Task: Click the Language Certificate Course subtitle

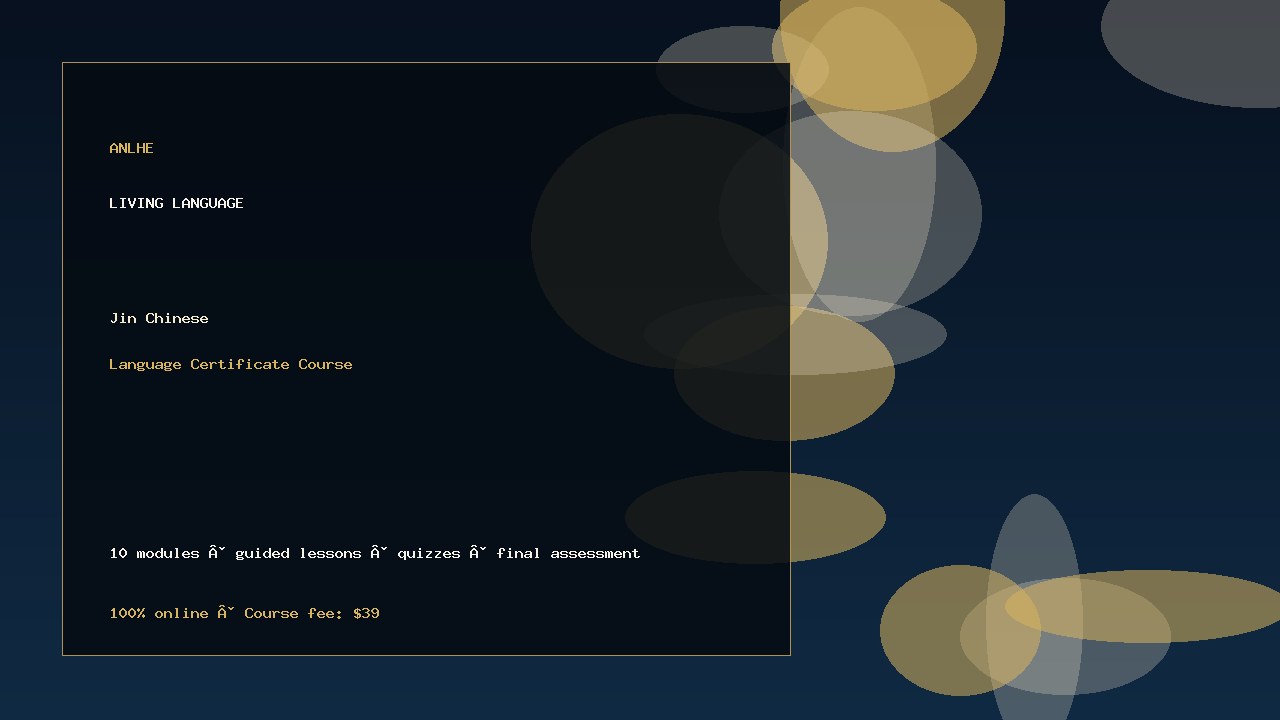Action: (x=231, y=364)
